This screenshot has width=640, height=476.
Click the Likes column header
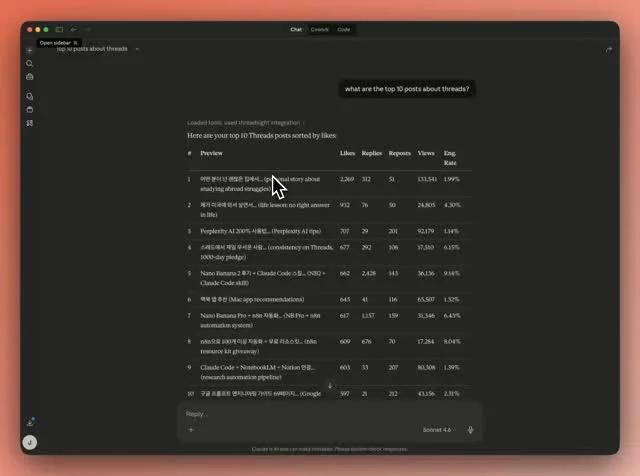pos(347,153)
